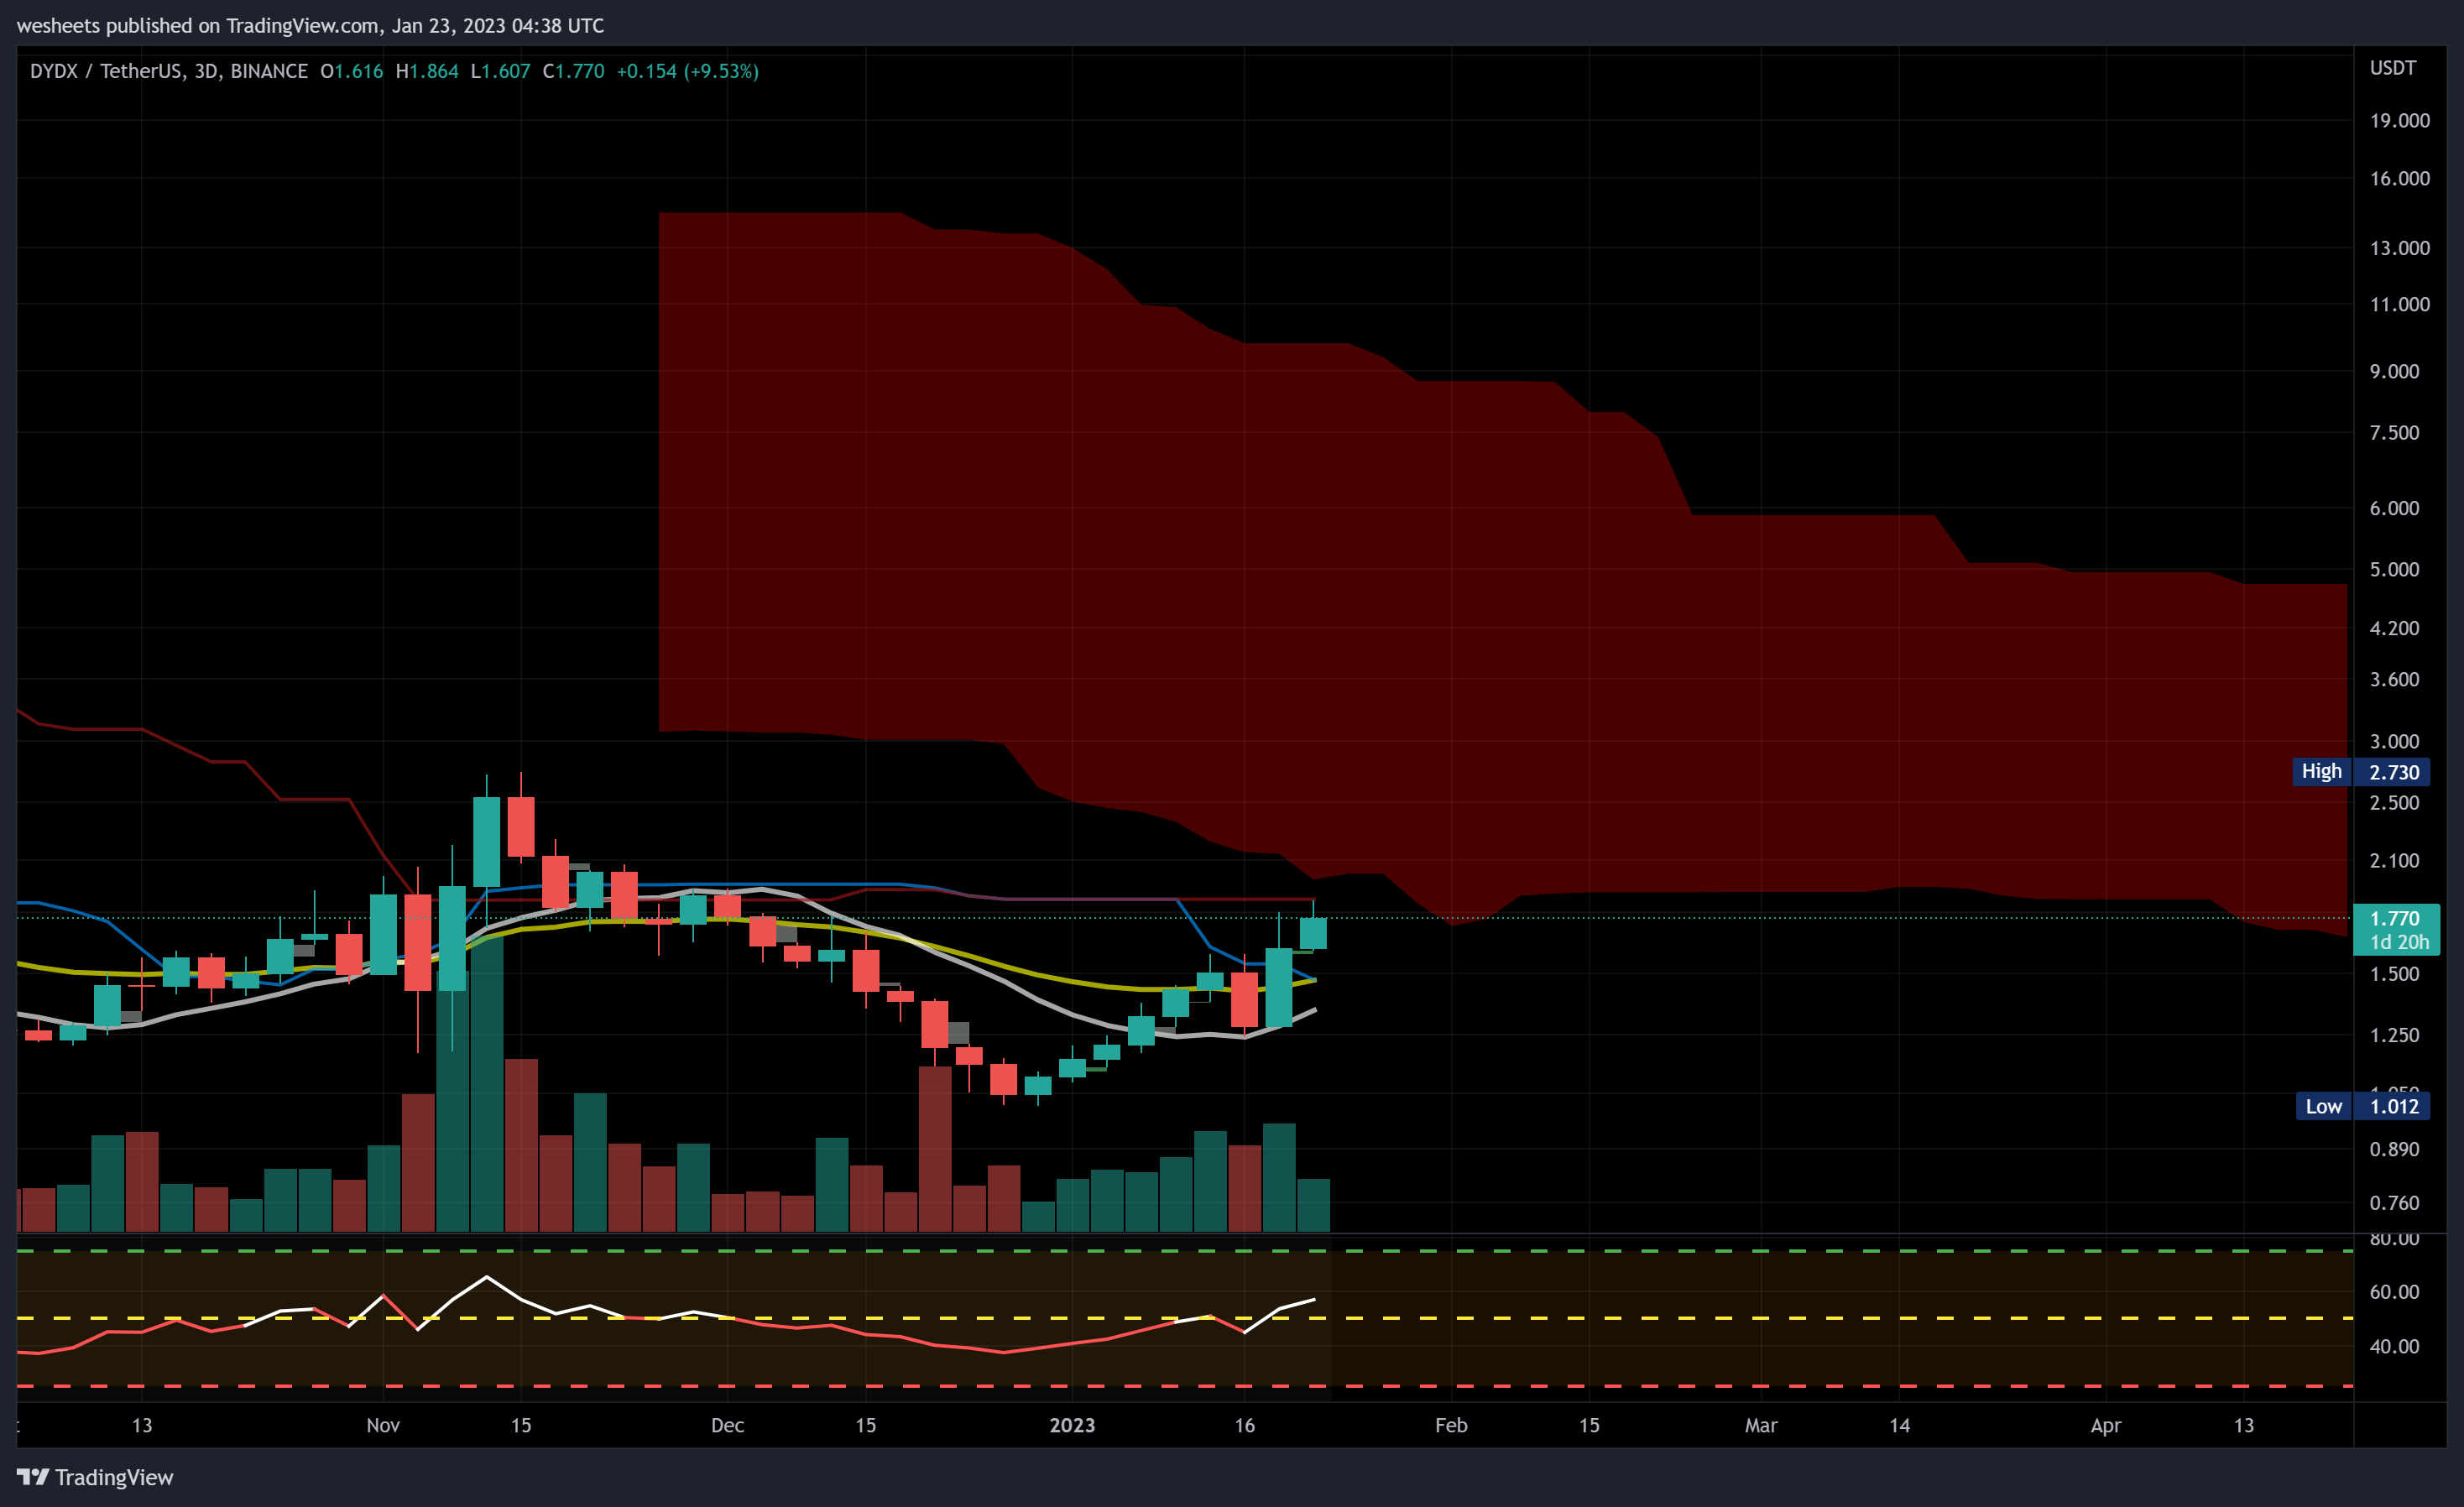Click the close value C1.770 in legend
The image size is (2464, 1507).
point(573,71)
